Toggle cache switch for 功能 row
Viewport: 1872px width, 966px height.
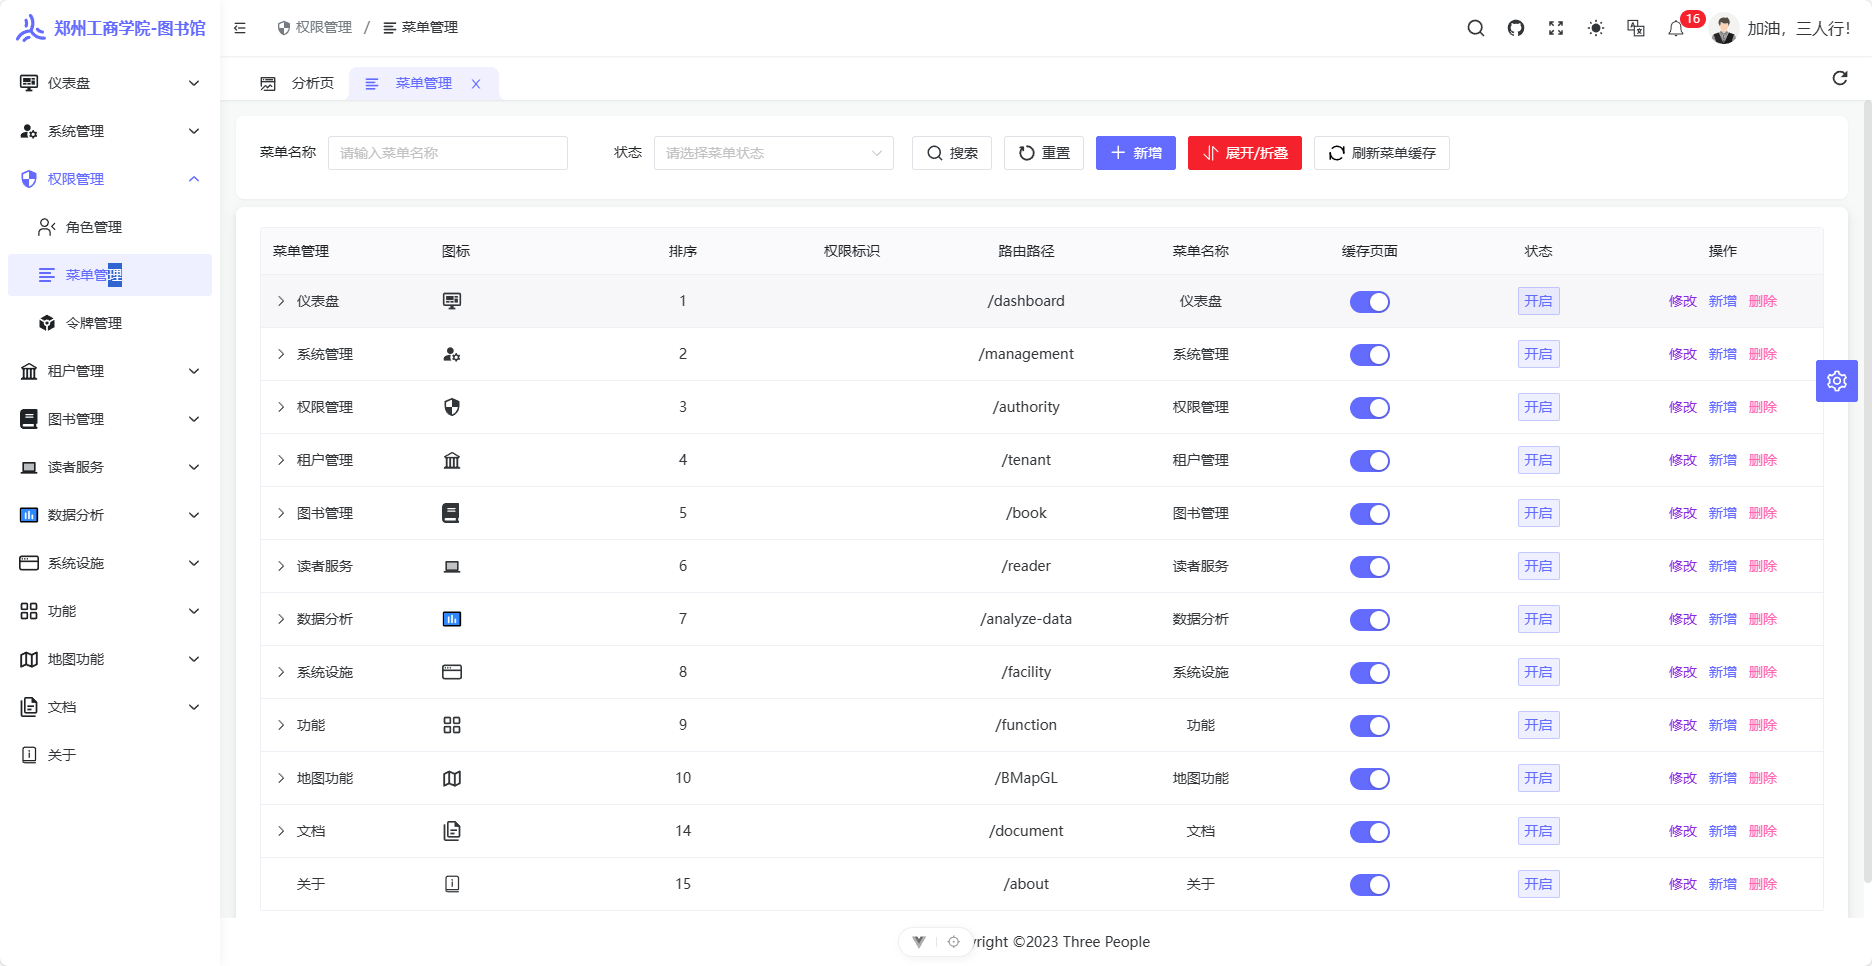pos(1370,726)
